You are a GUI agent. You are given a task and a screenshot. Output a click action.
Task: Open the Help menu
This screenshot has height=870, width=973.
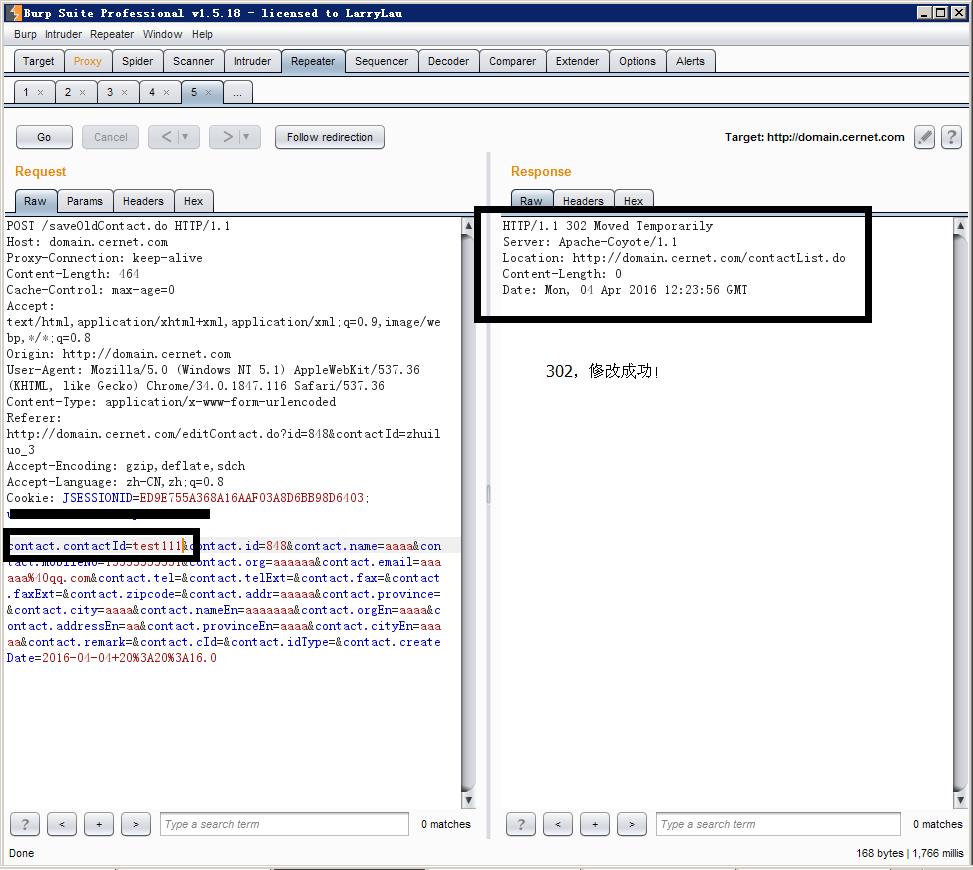[x=202, y=34]
